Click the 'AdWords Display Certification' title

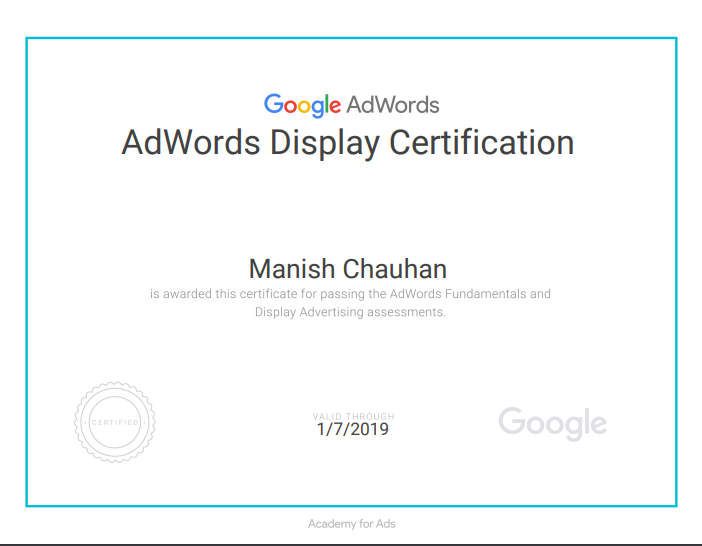pyautogui.click(x=348, y=143)
